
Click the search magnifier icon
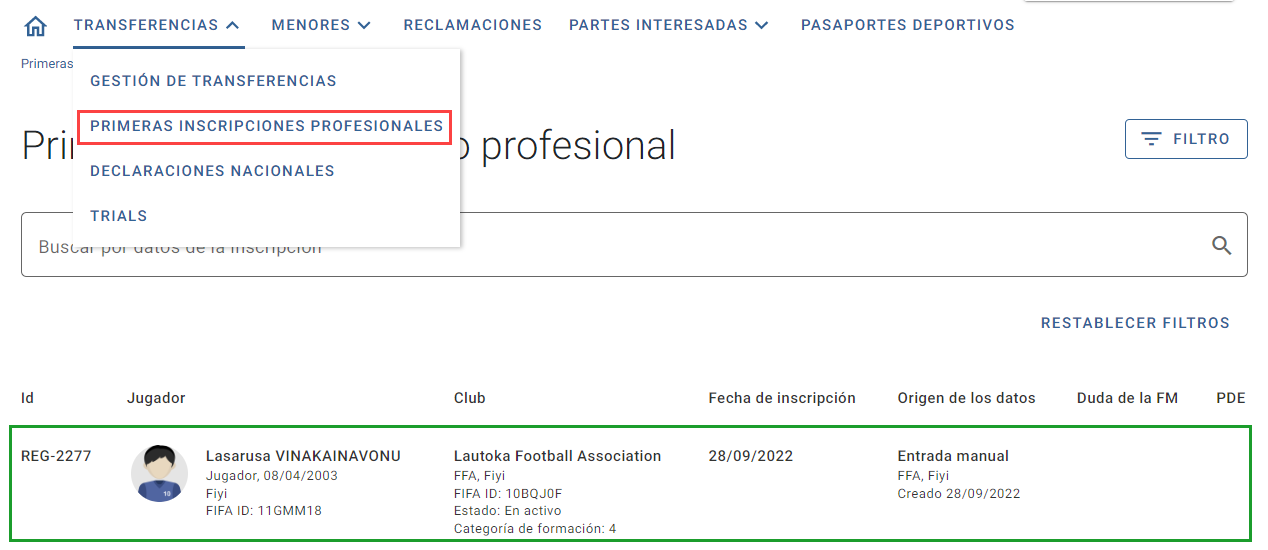1221,245
